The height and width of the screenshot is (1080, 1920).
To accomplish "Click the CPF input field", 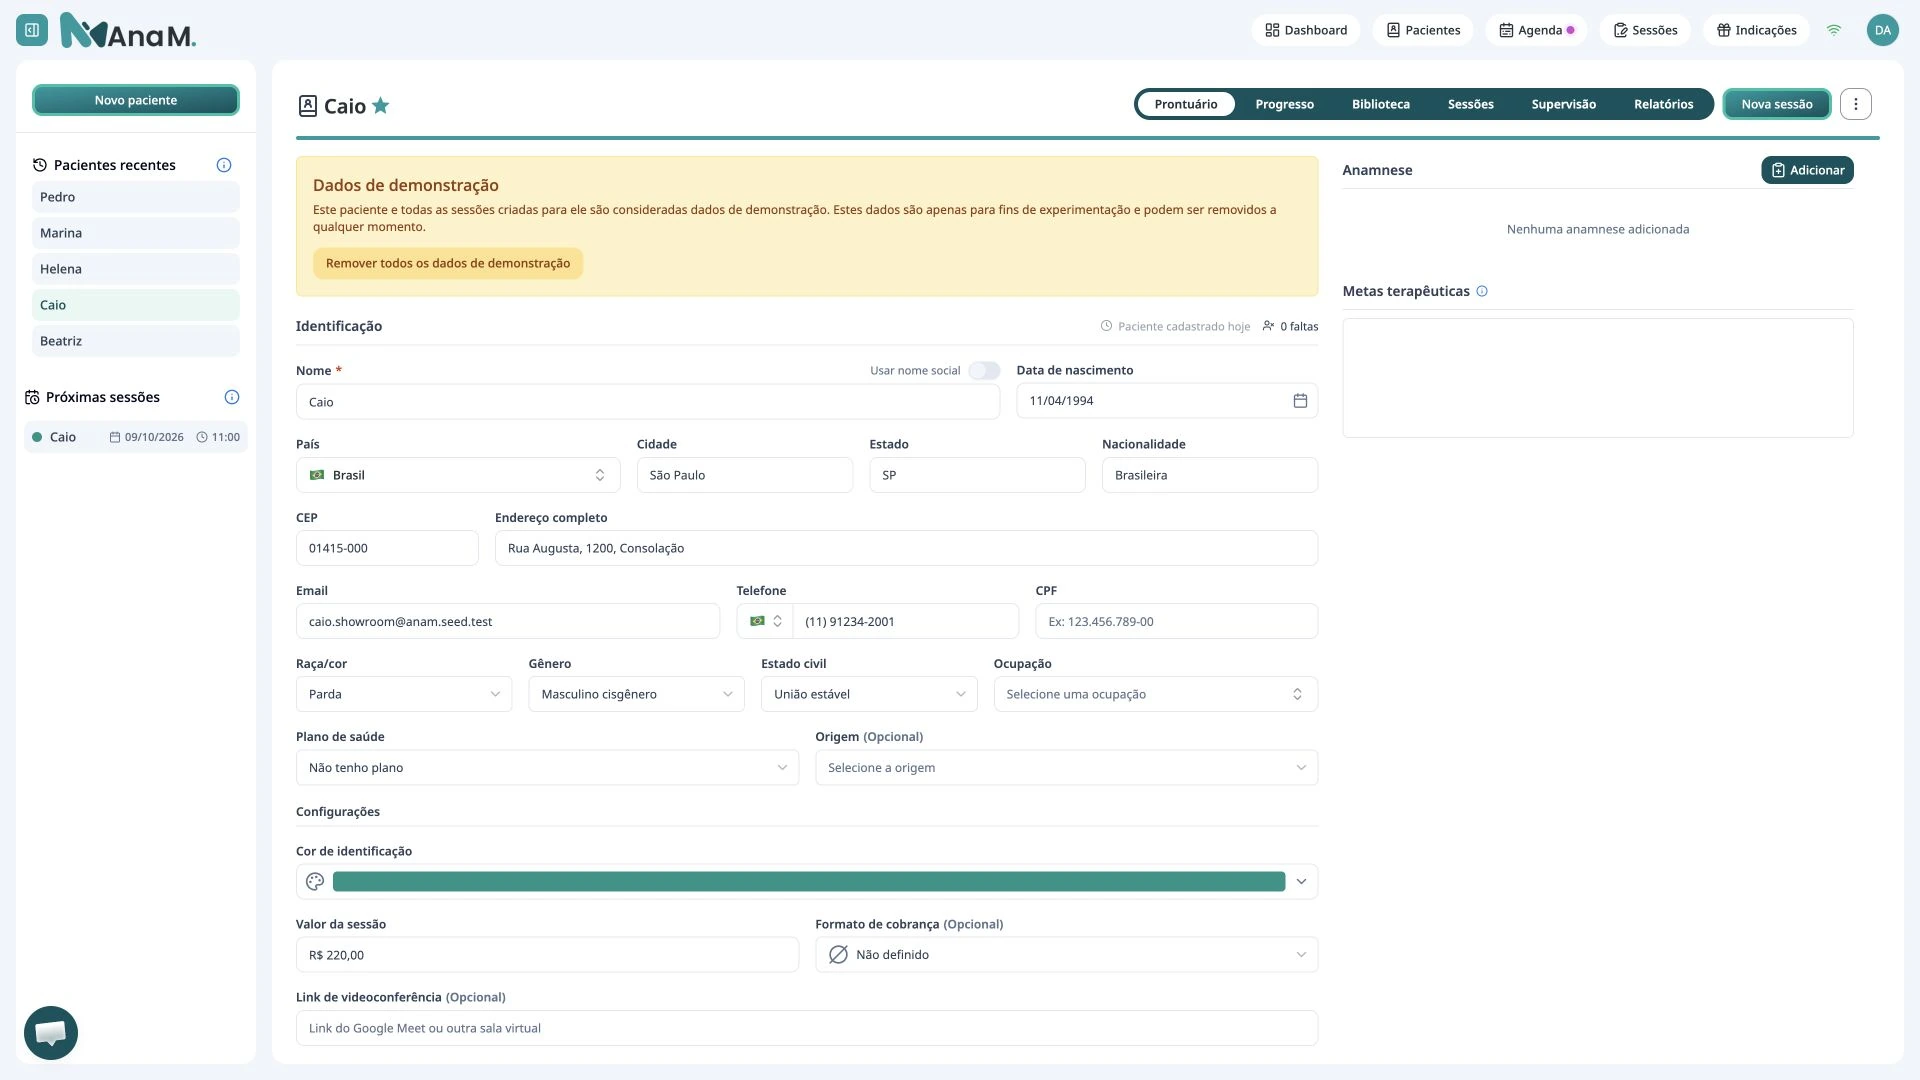I will (1176, 621).
